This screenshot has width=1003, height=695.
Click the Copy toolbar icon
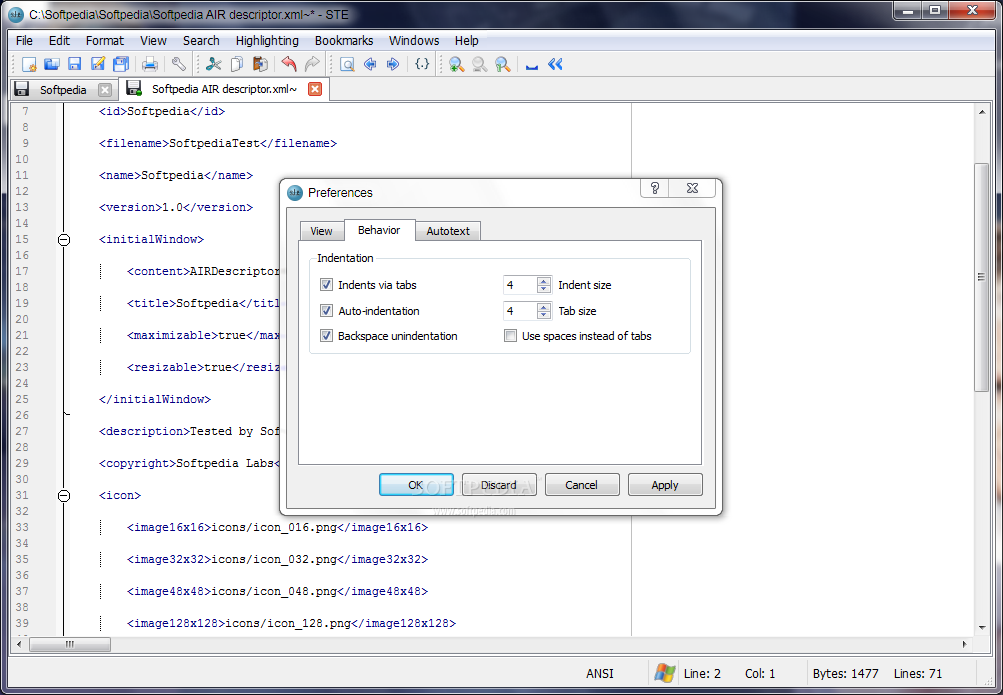(237, 64)
